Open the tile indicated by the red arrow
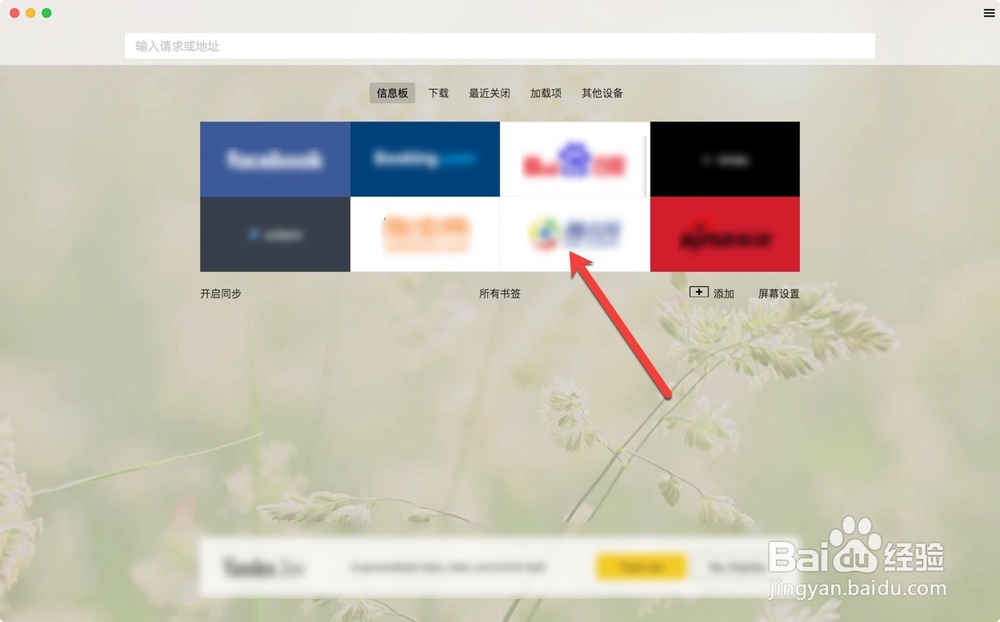The width and height of the screenshot is (1000, 622). [575, 234]
